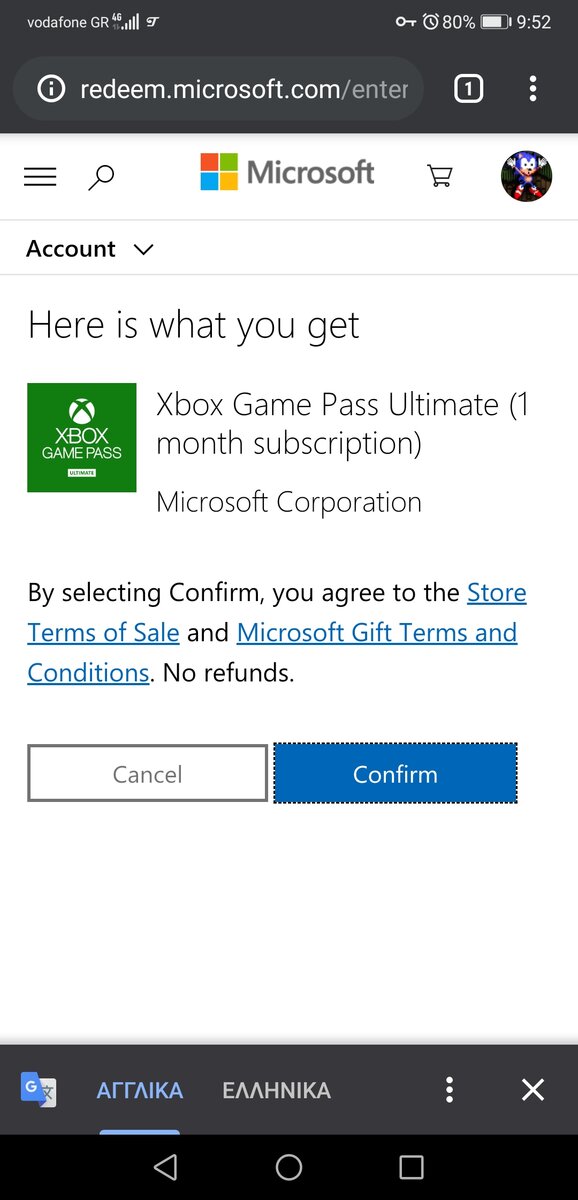Viewport: 578px width, 1200px height.
Task: Tap the Microsoft logo
Action: (287, 172)
